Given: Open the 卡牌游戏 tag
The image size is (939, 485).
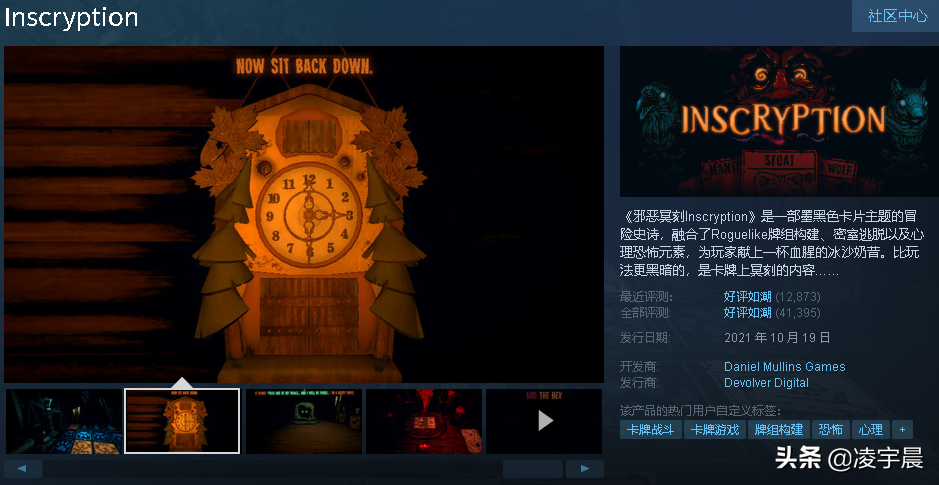Looking at the screenshot, I should click(714, 430).
